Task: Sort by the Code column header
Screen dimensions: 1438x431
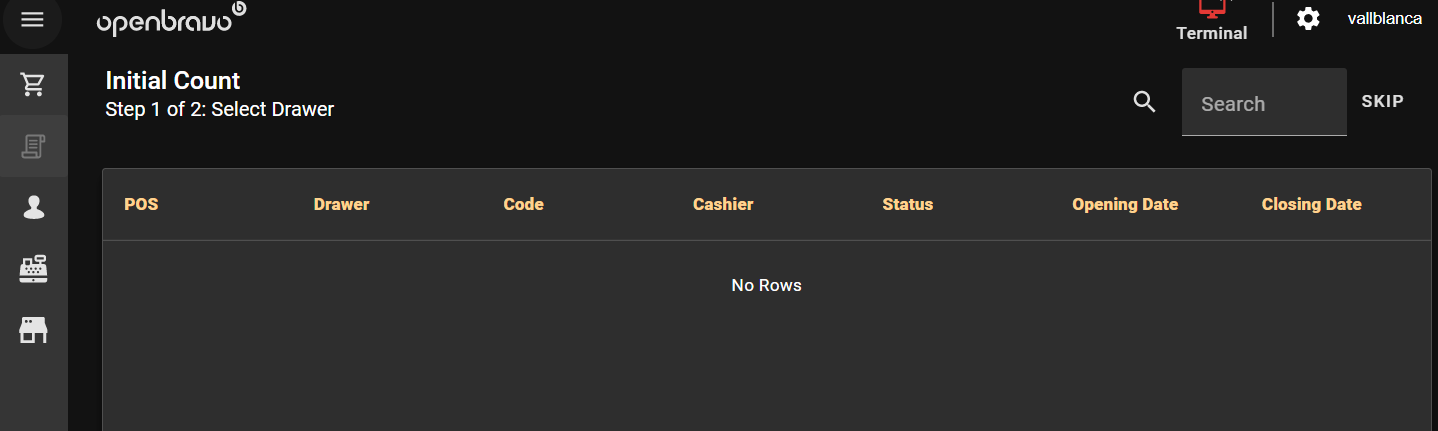Action: (523, 204)
